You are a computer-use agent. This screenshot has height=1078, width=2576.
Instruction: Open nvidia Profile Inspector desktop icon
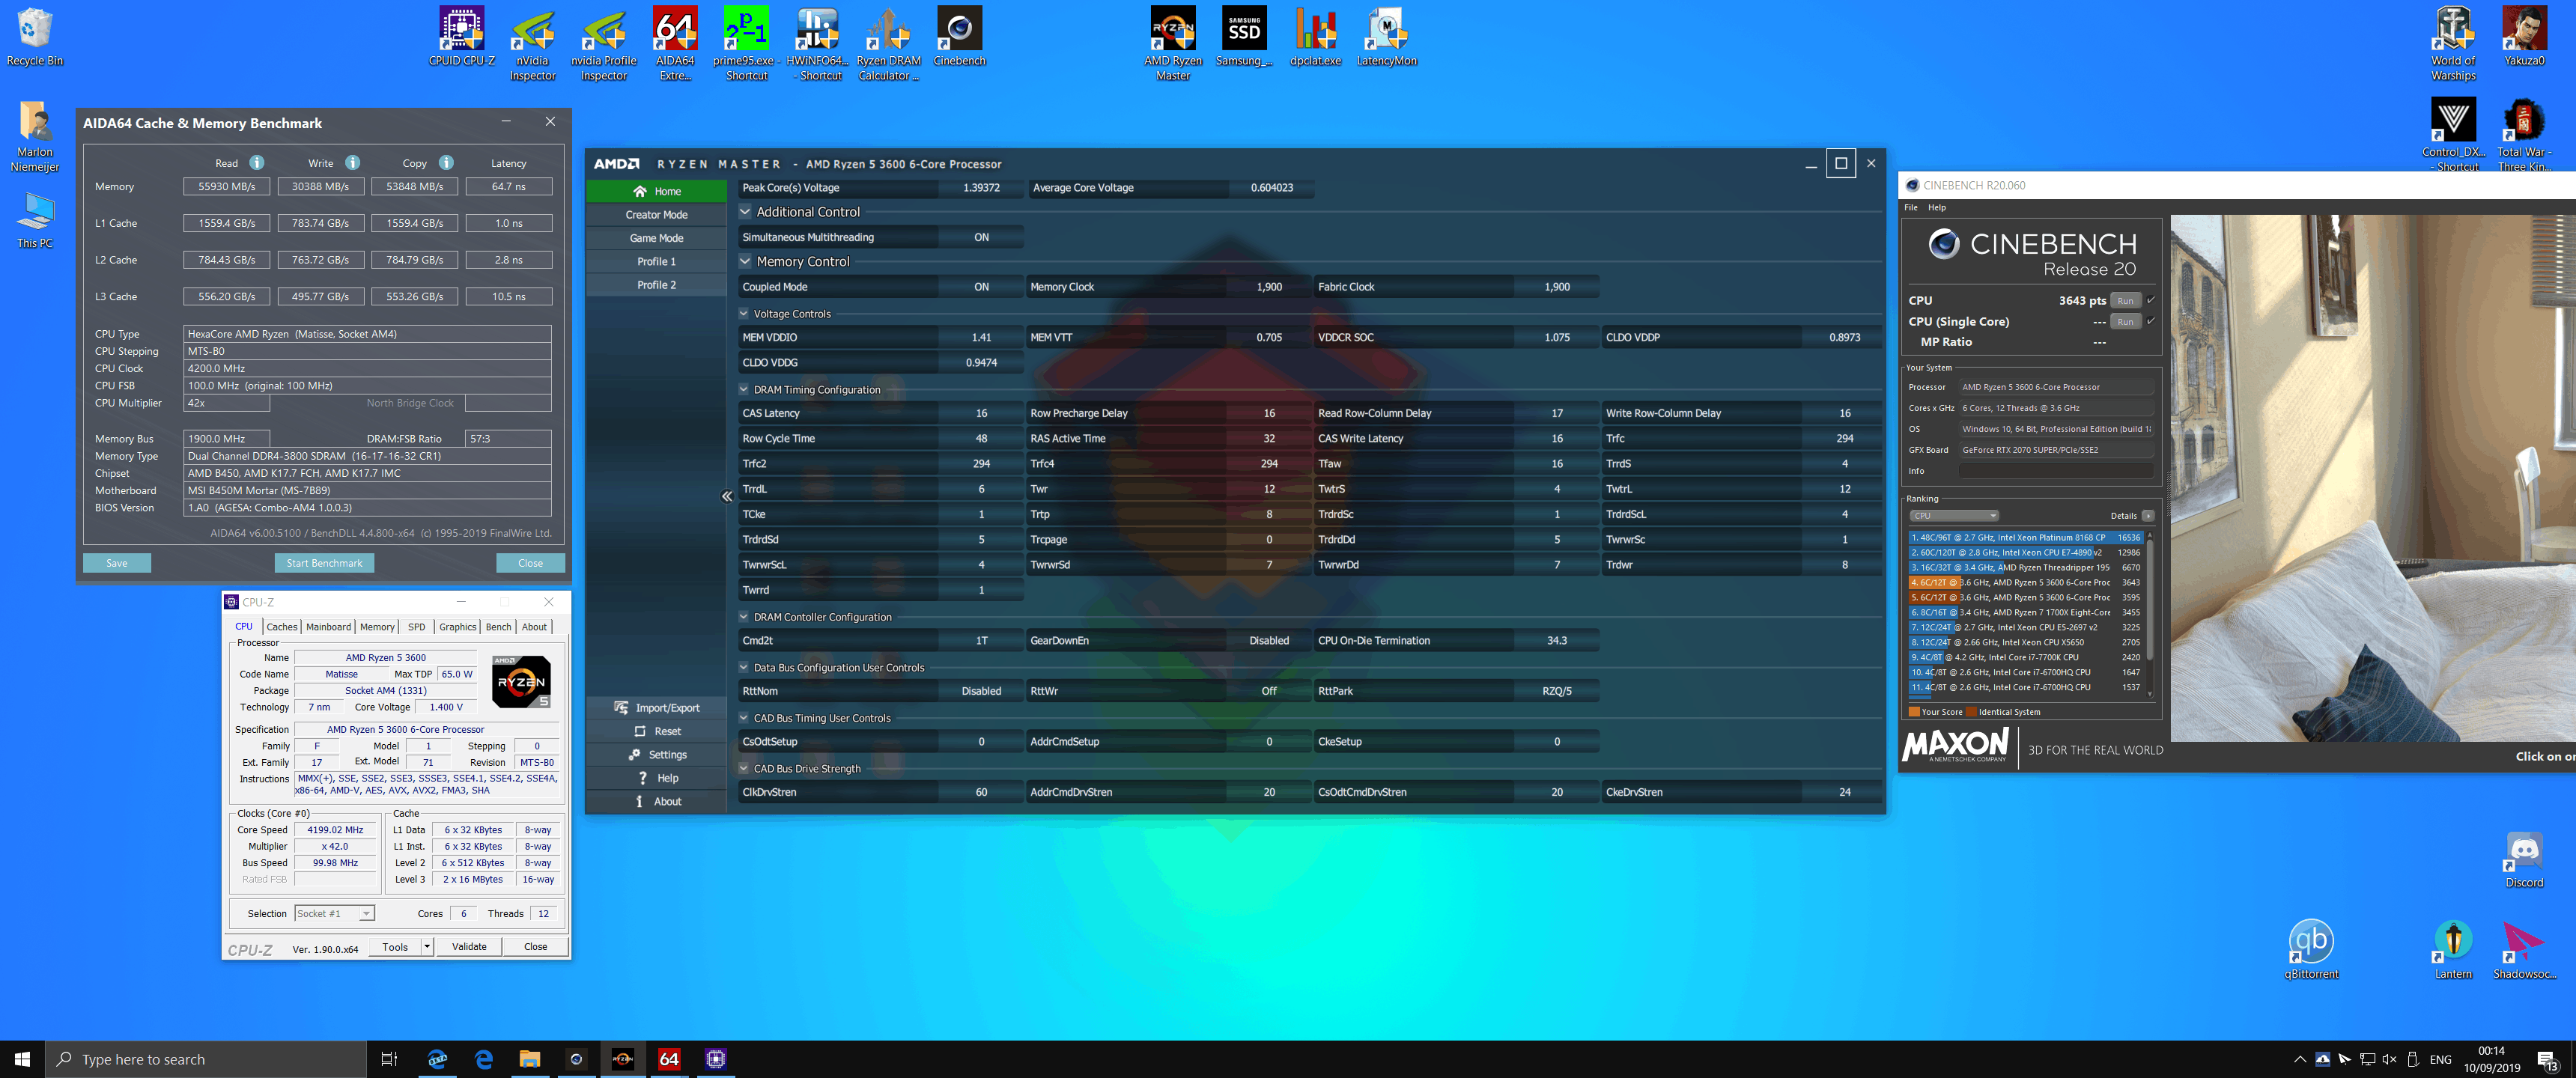(604, 44)
